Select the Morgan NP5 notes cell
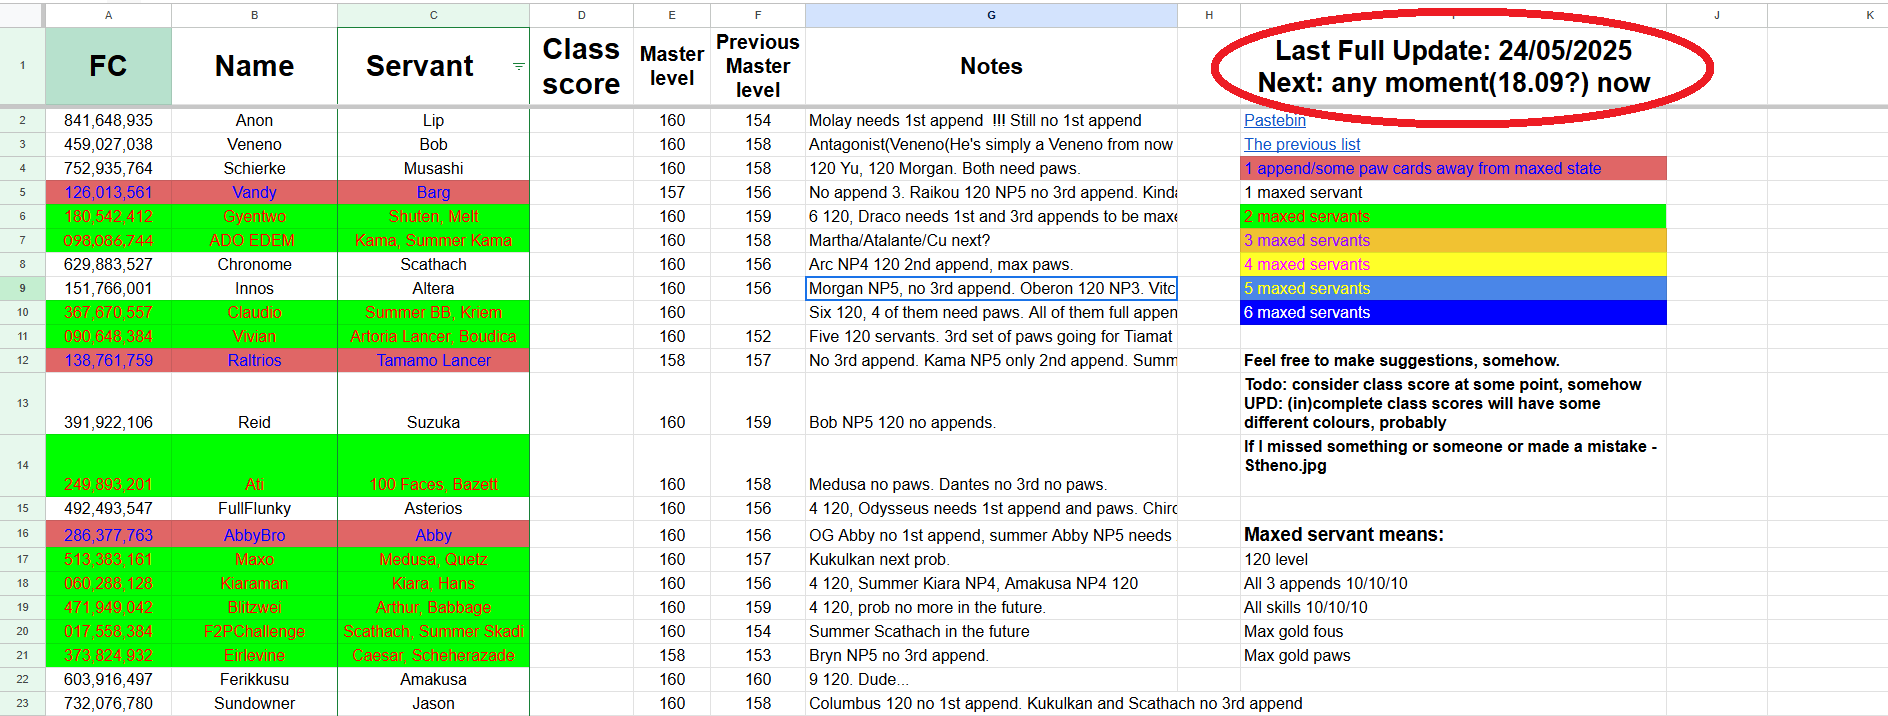 (x=991, y=288)
